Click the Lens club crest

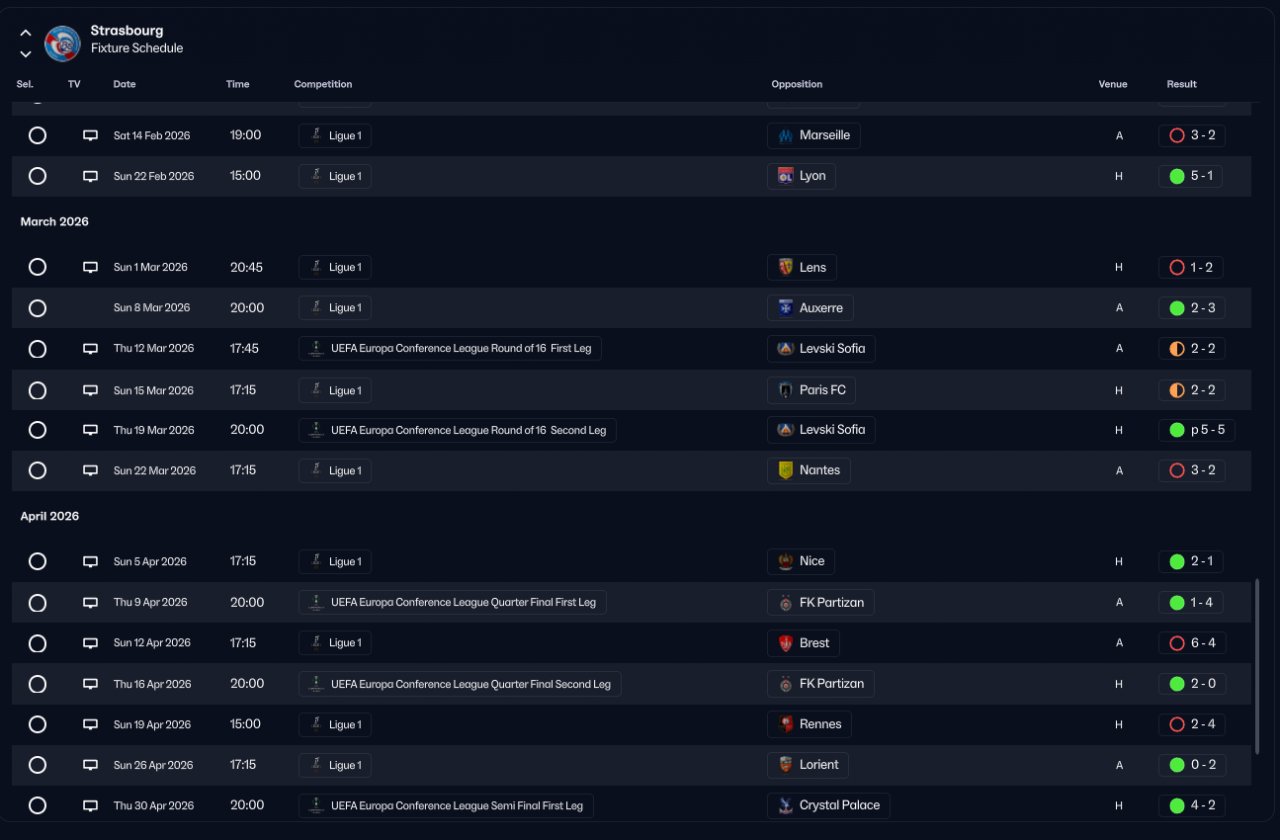tap(786, 267)
